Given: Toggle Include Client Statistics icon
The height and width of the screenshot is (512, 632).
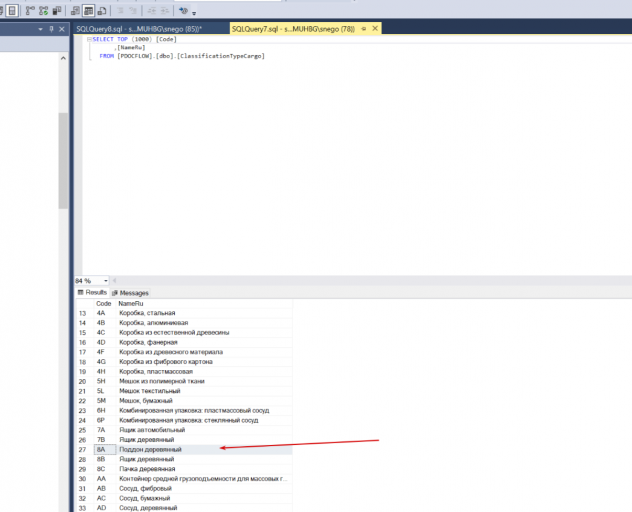Looking at the screenshot, I should point(57,11).
